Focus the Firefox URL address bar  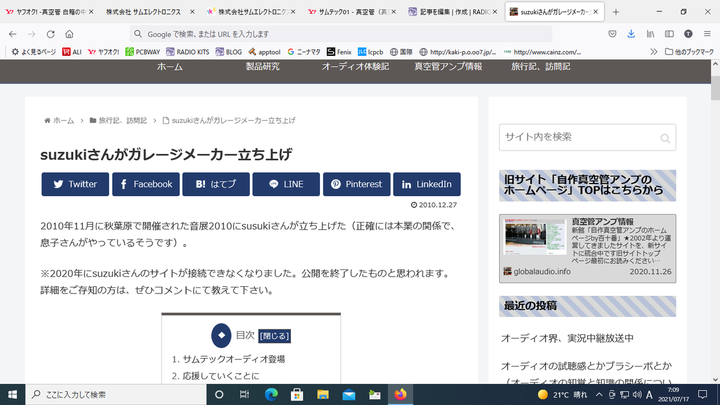[341, 34]
